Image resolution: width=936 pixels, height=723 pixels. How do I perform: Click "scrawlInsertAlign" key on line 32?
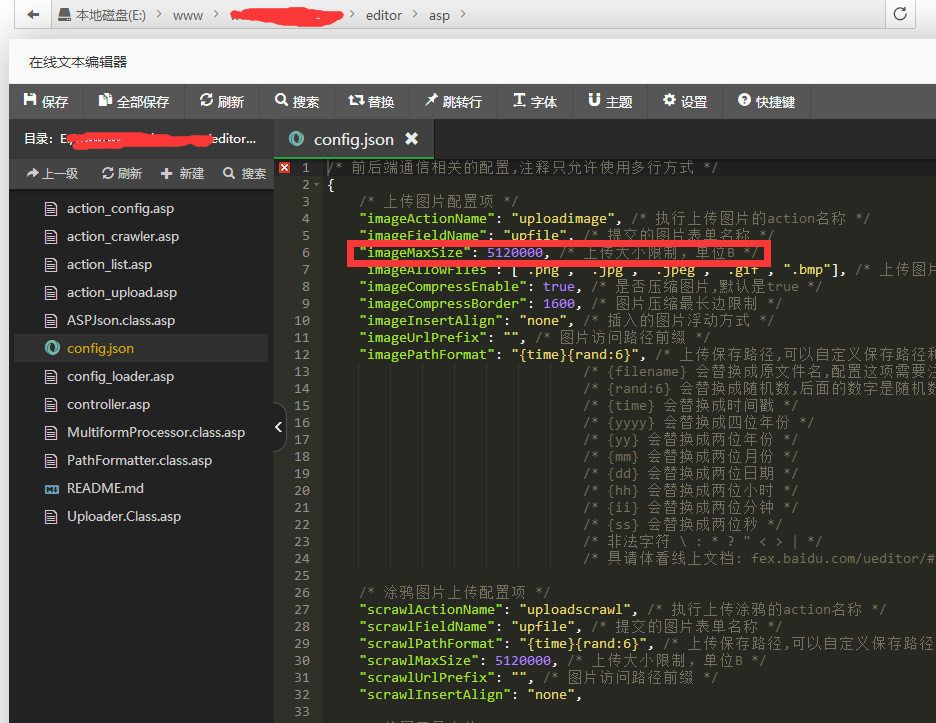(x=435, y=695)
